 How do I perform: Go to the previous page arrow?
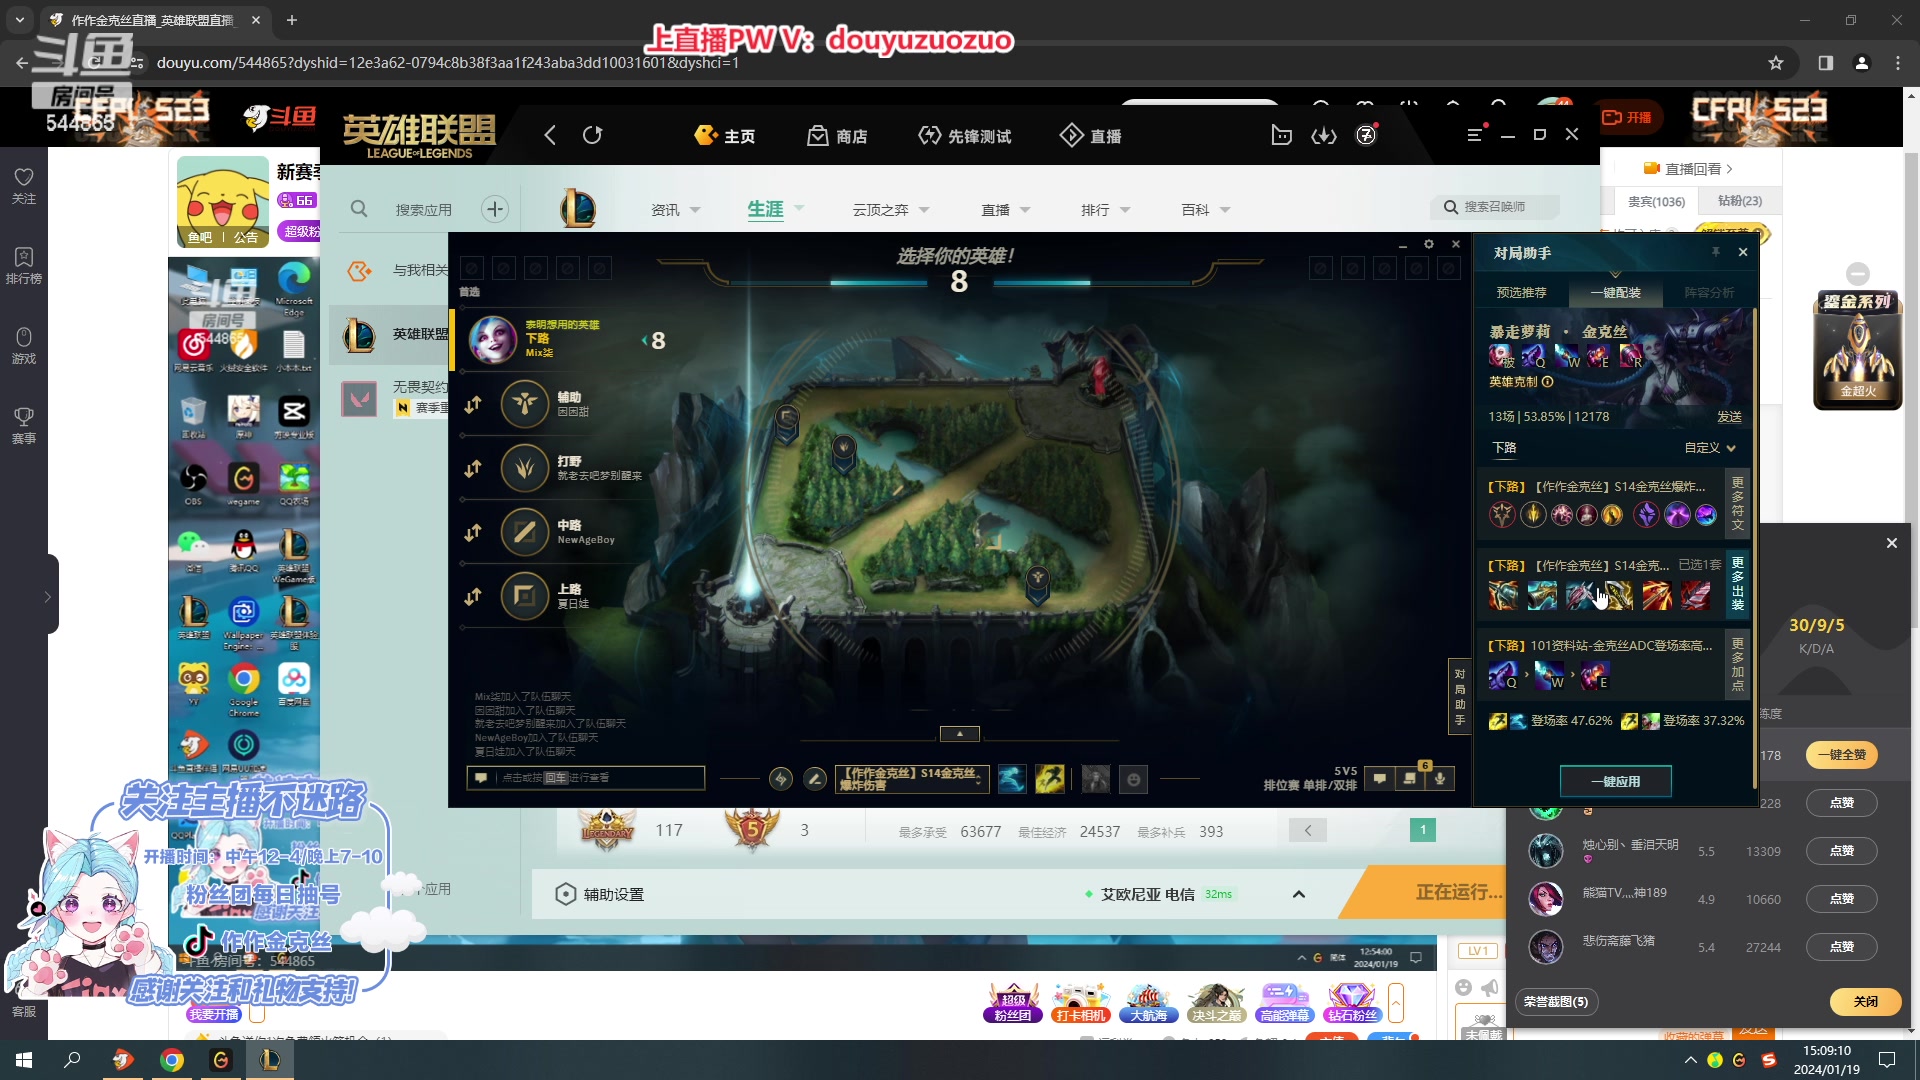1307,830
